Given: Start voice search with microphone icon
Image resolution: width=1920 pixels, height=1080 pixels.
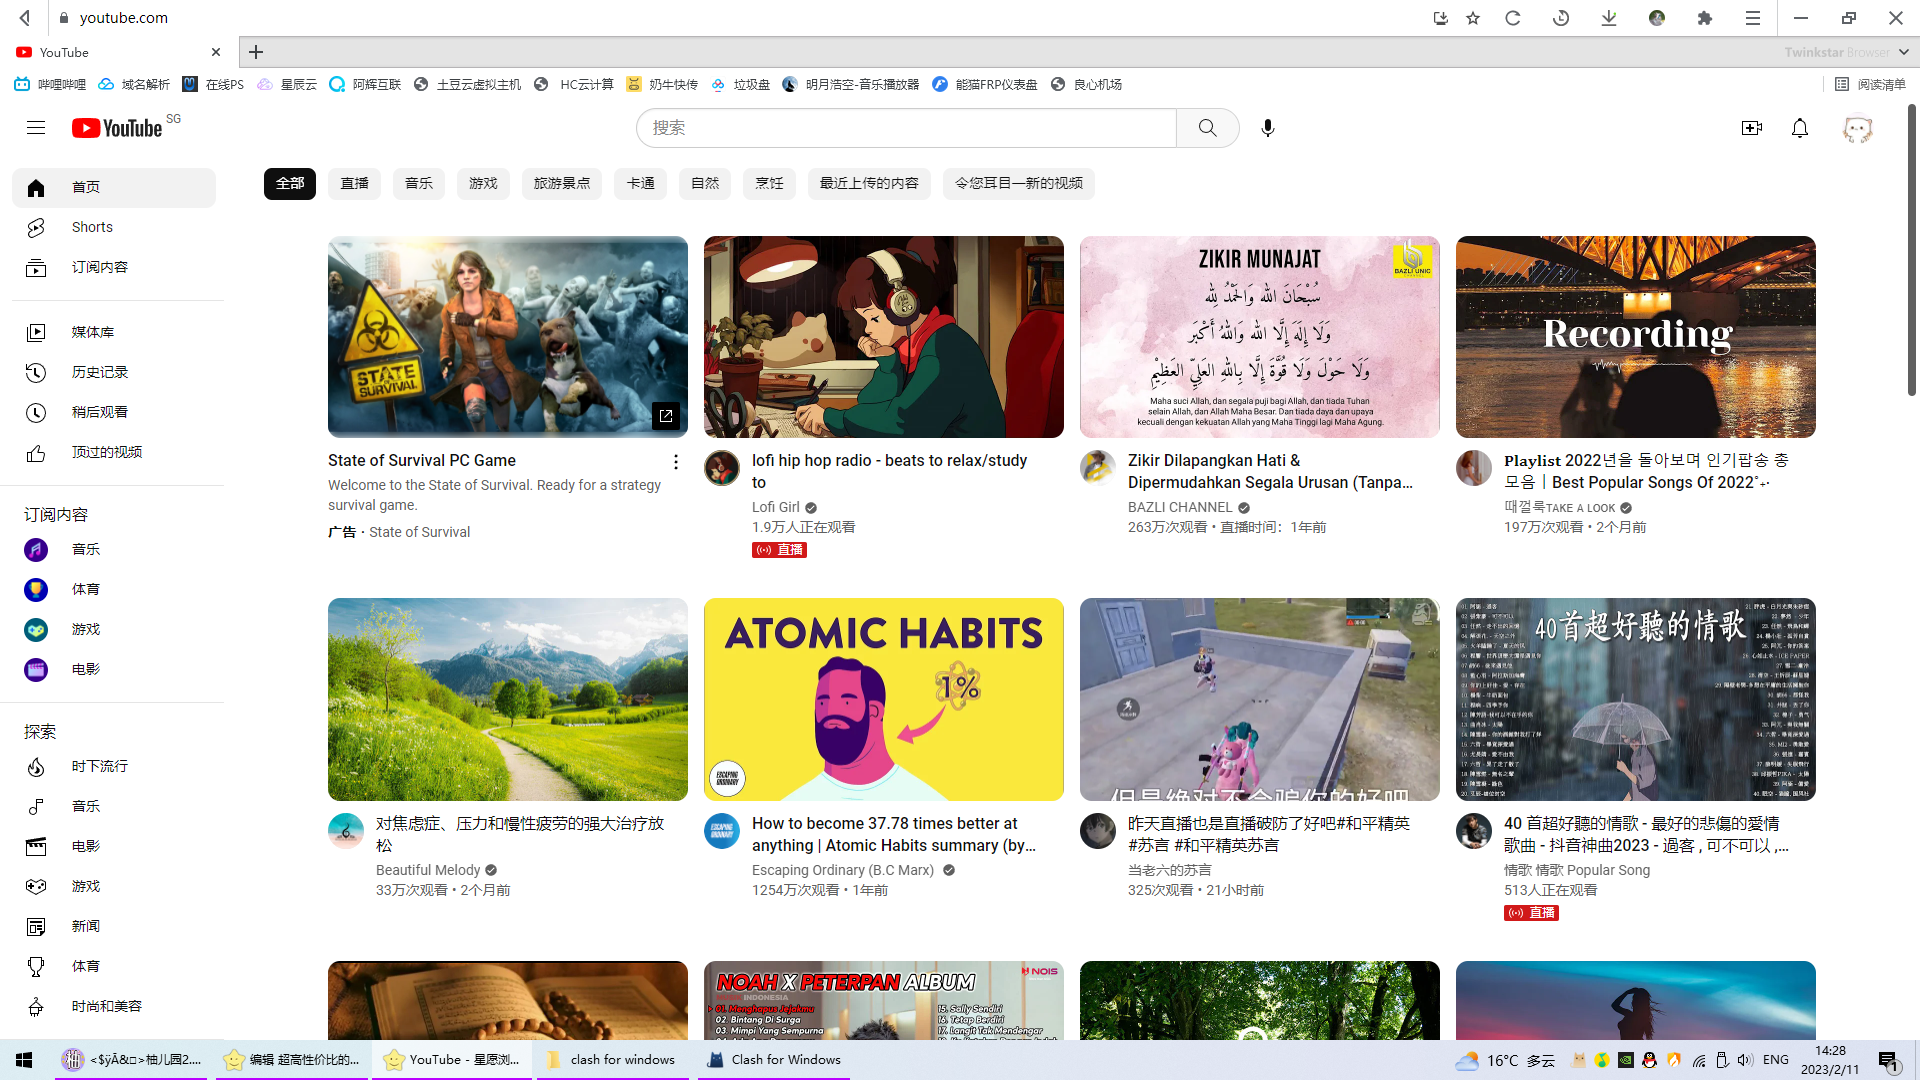Looking at the screenshot, I should (1268, 128).
